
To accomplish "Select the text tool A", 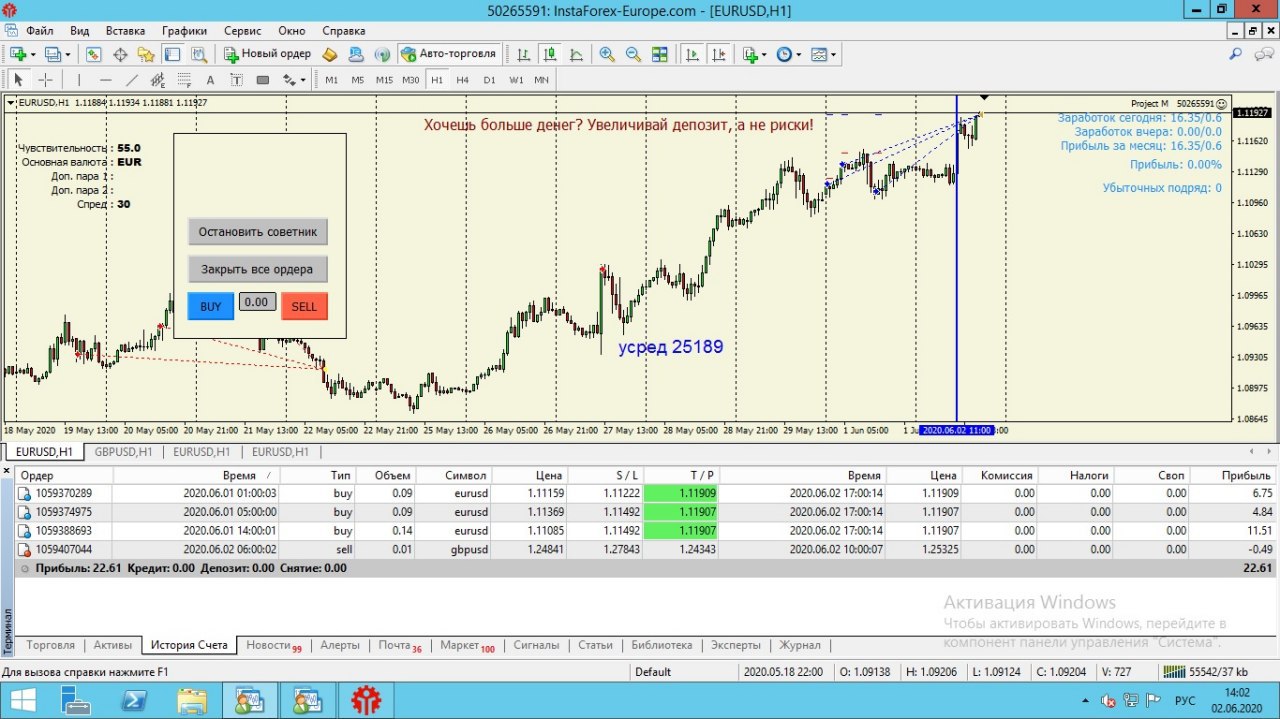I will coord(210,80).
